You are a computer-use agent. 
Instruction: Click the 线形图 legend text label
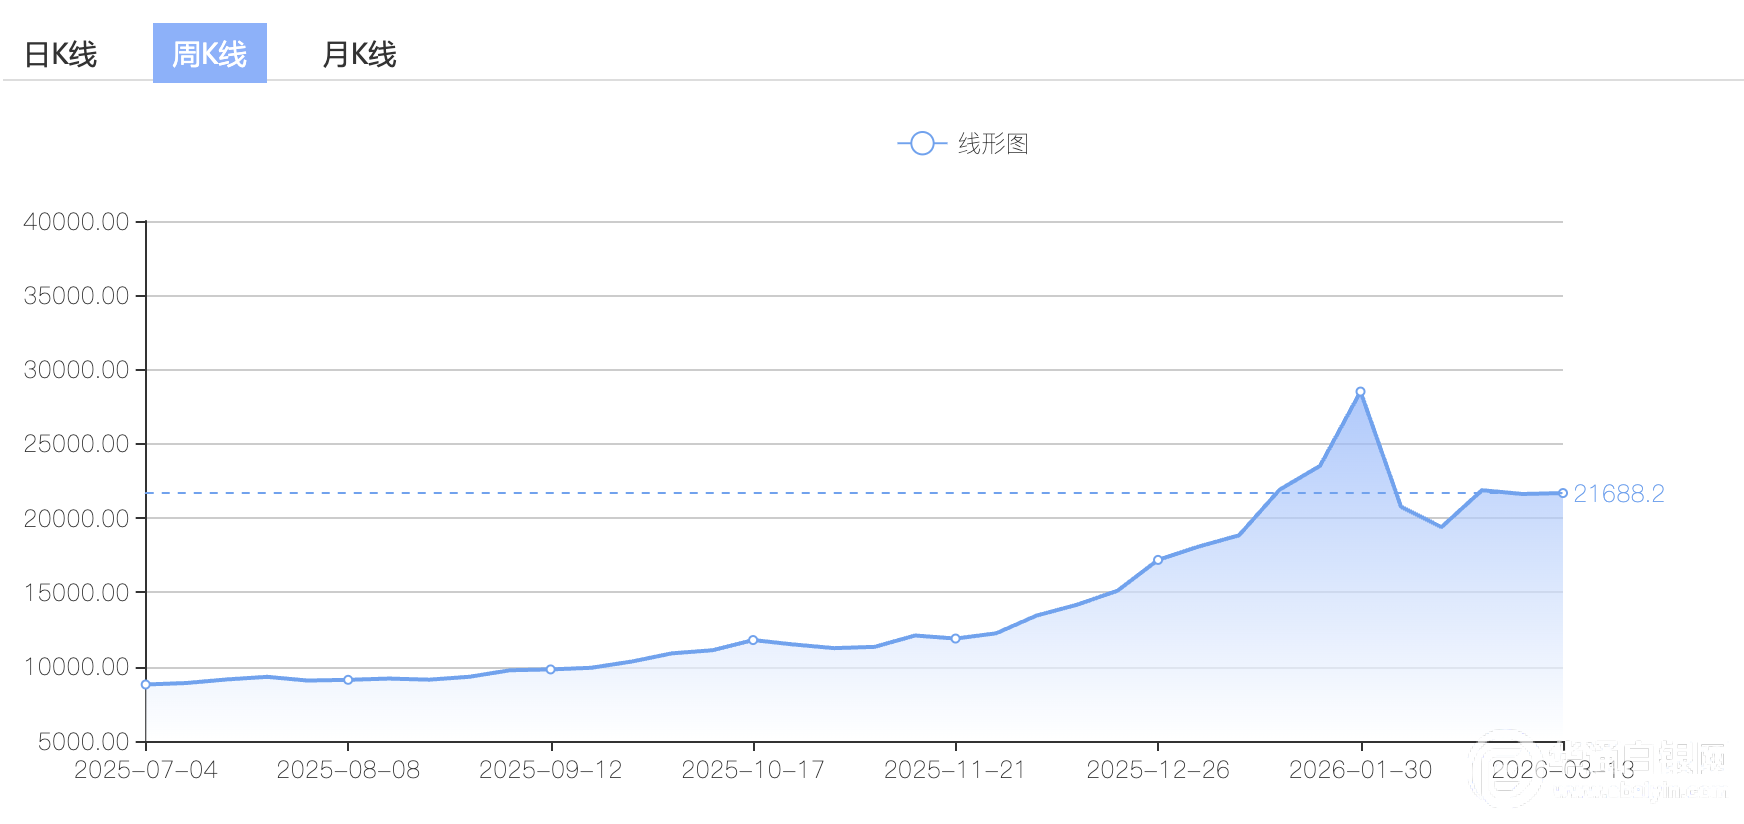[993, 144]
